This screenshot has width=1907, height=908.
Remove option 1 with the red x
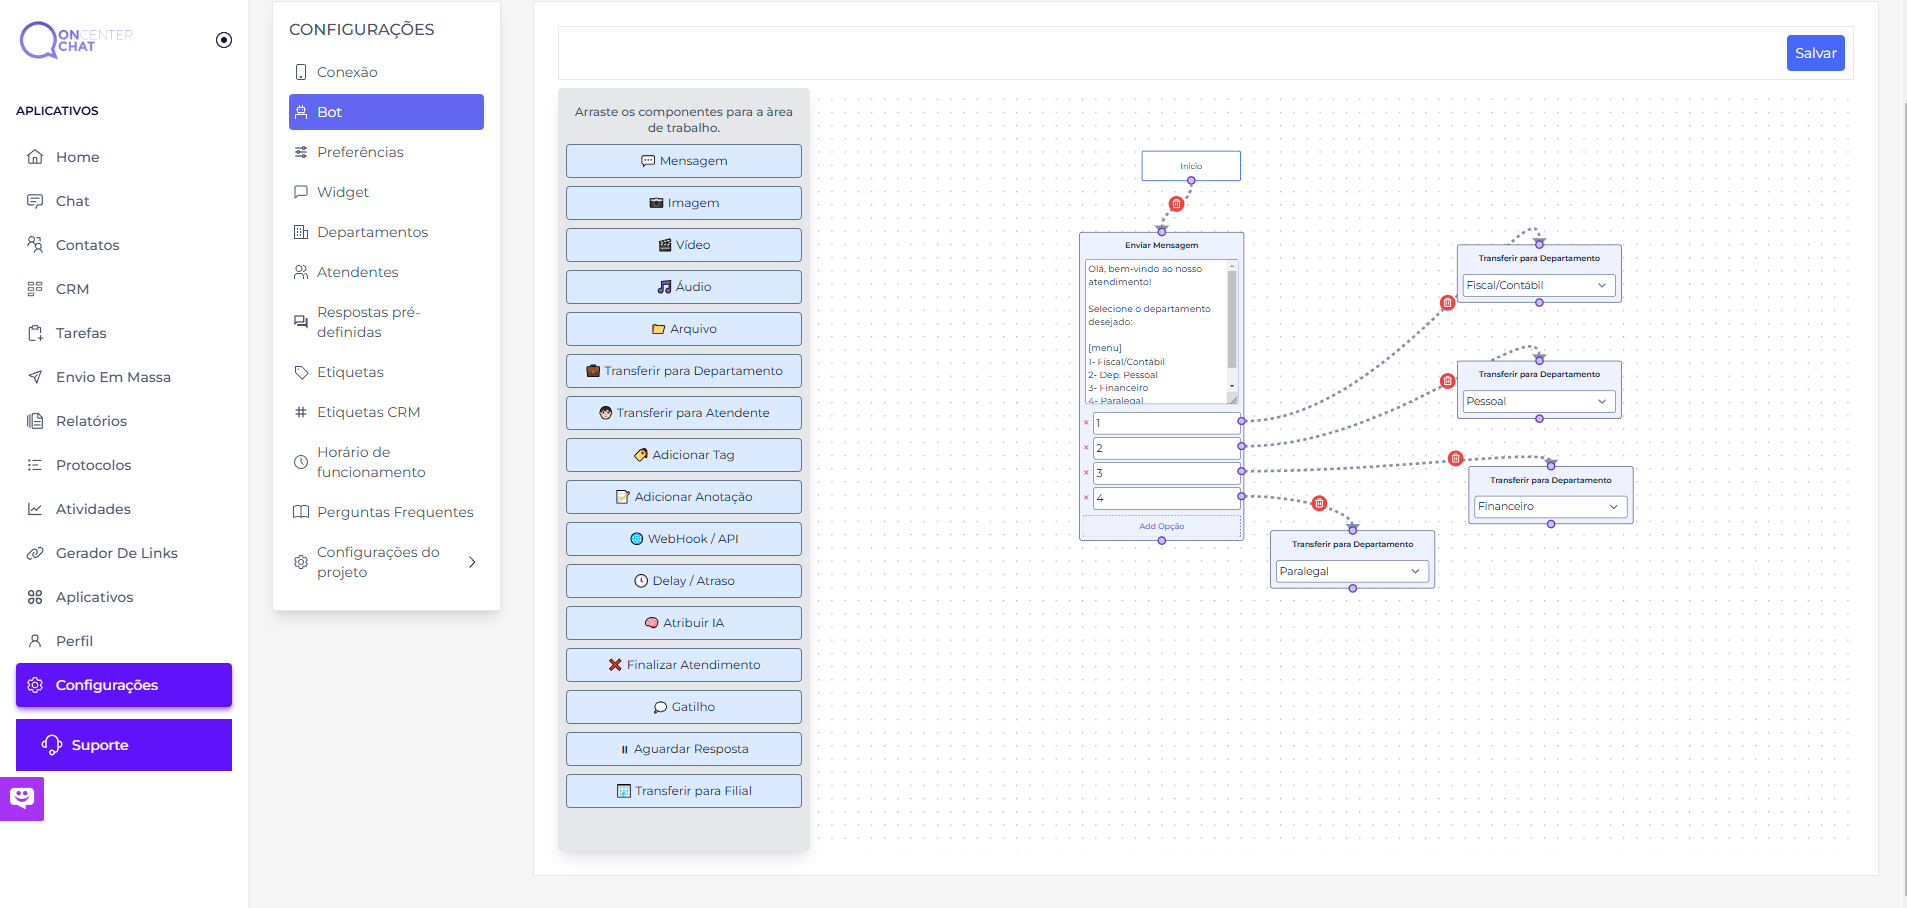[x=1086, y=423]
